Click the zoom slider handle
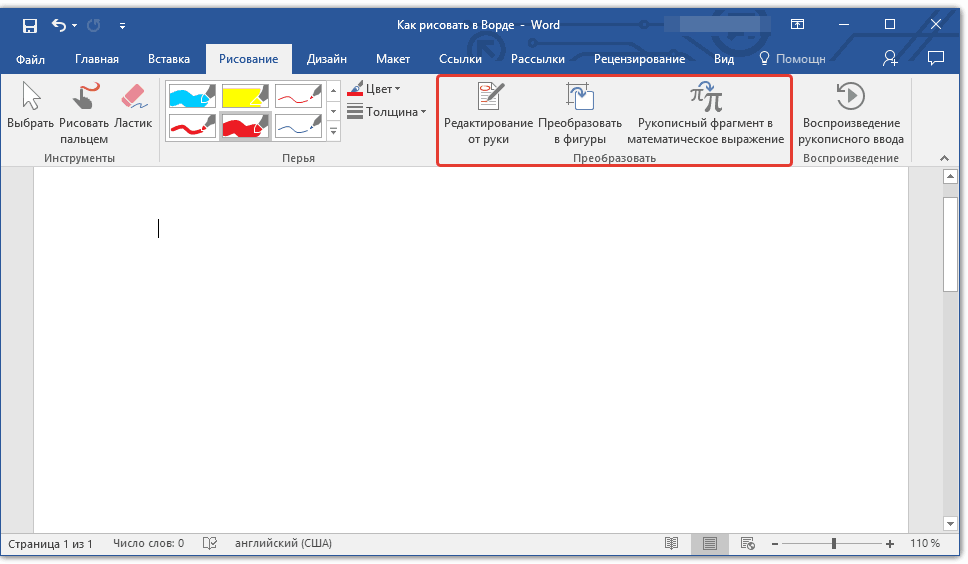The height and width of the screenshot is (564, 968). coord(833,544)
